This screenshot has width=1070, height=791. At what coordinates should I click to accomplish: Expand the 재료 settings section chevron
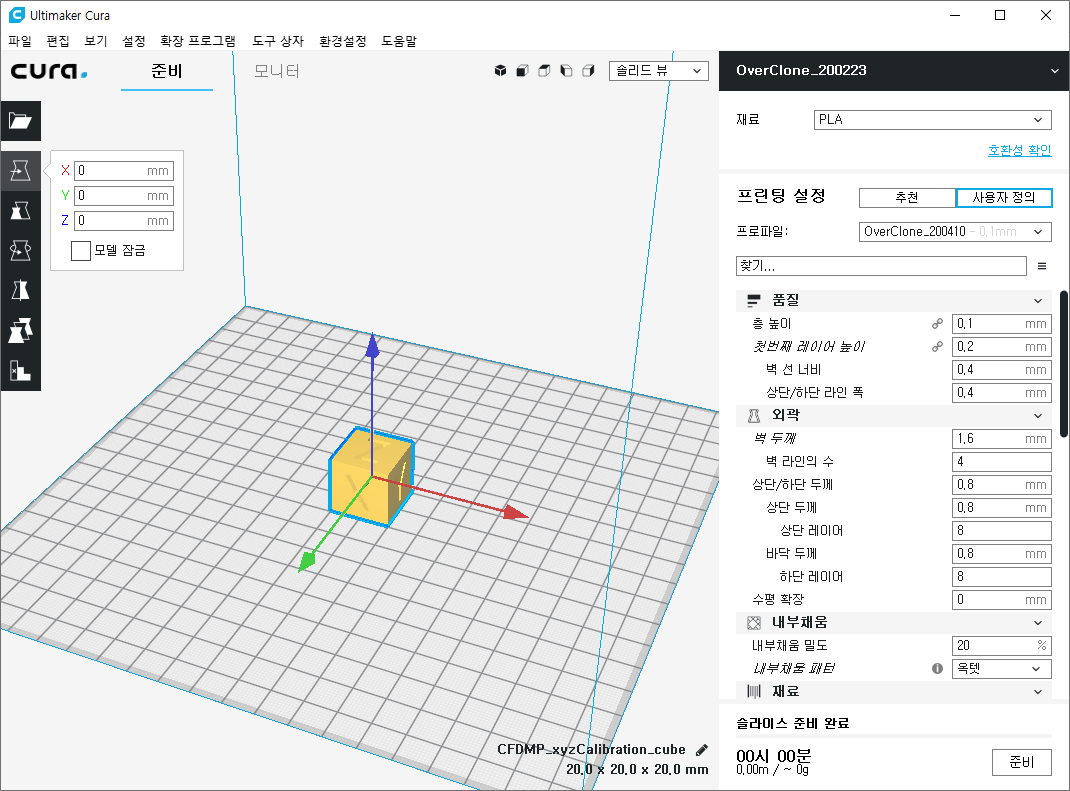(x=1037, y=691)
